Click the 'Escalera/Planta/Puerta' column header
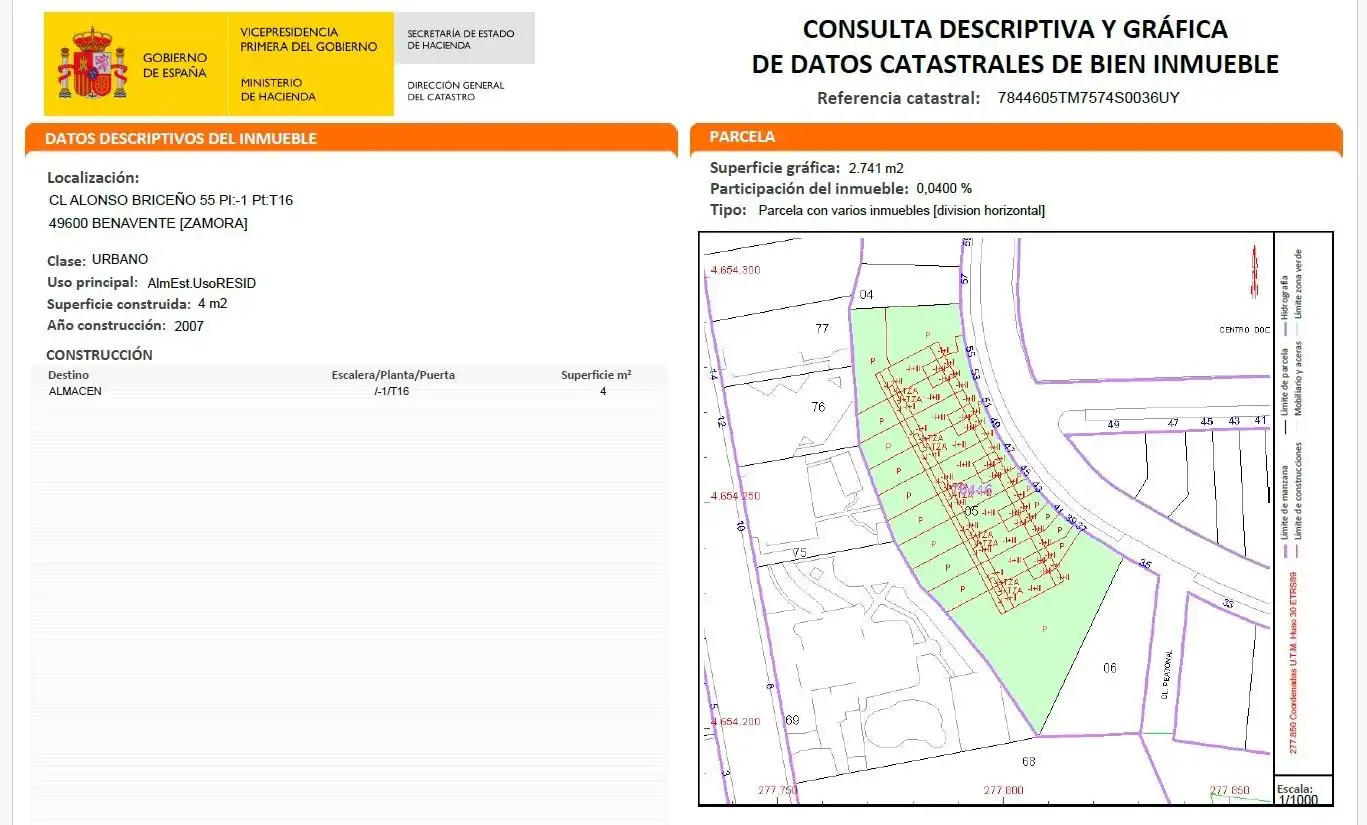 [x=393, y=375]
